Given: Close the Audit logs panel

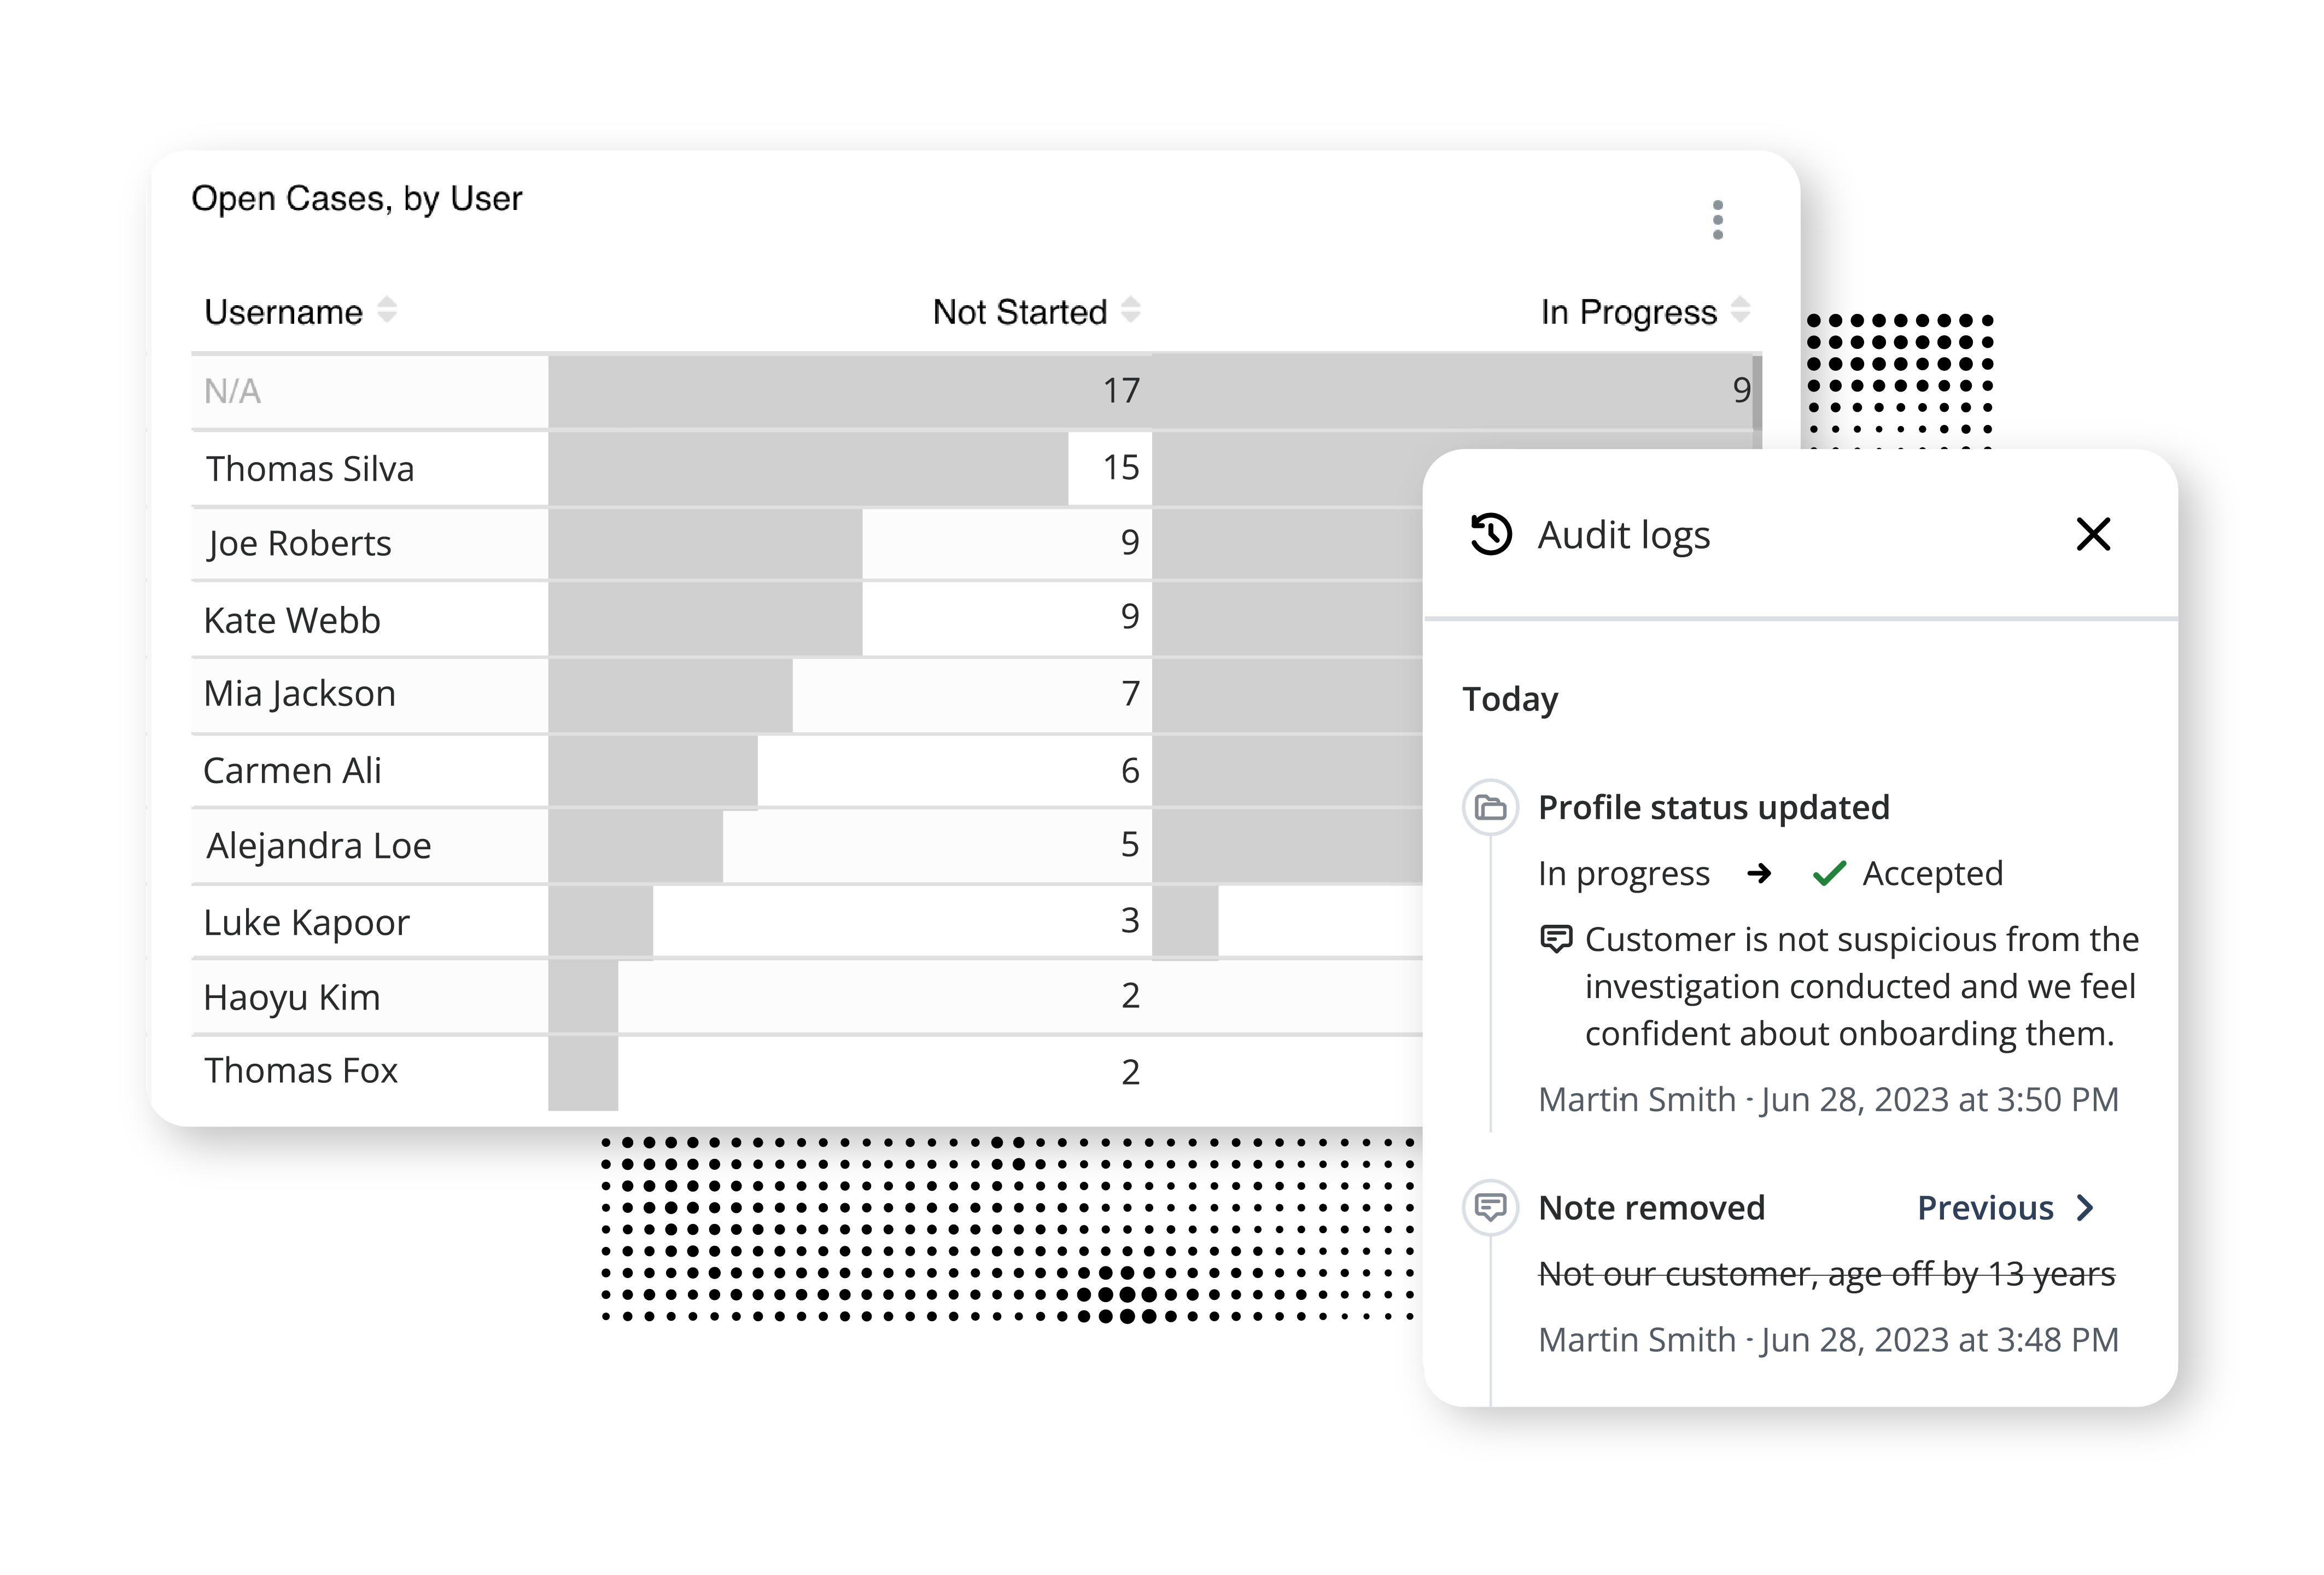Looking at the screenshot, I should click(x=2093, y=534).
